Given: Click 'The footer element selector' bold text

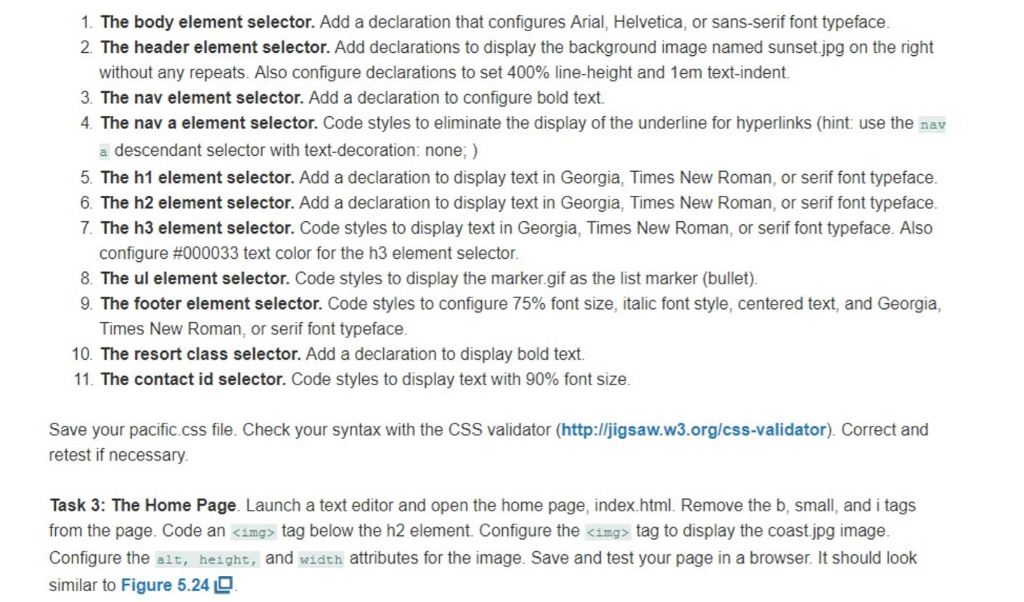Looking at the screenshot, I should (x=211, y=303).
